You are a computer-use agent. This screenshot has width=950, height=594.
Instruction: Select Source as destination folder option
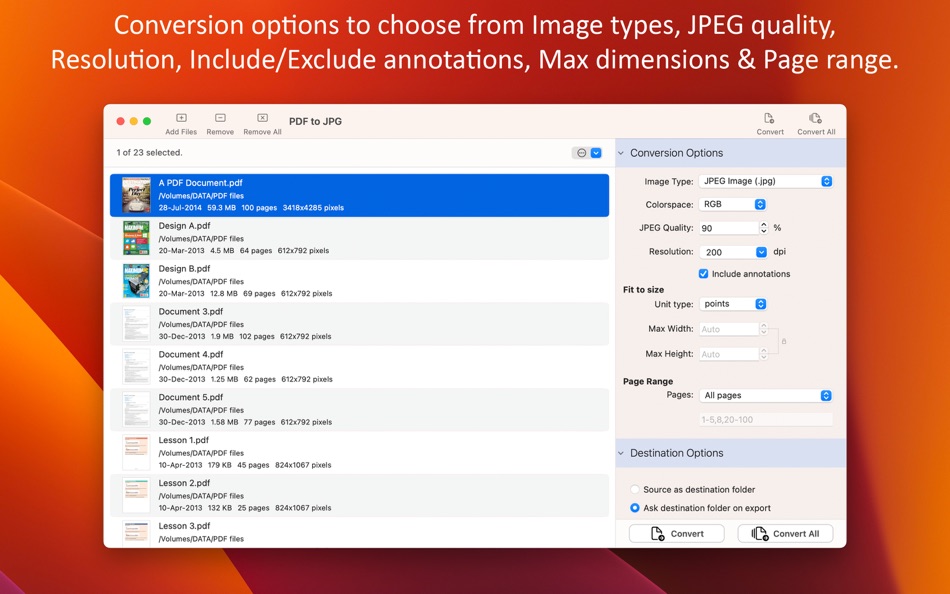(x=634, y=489)
